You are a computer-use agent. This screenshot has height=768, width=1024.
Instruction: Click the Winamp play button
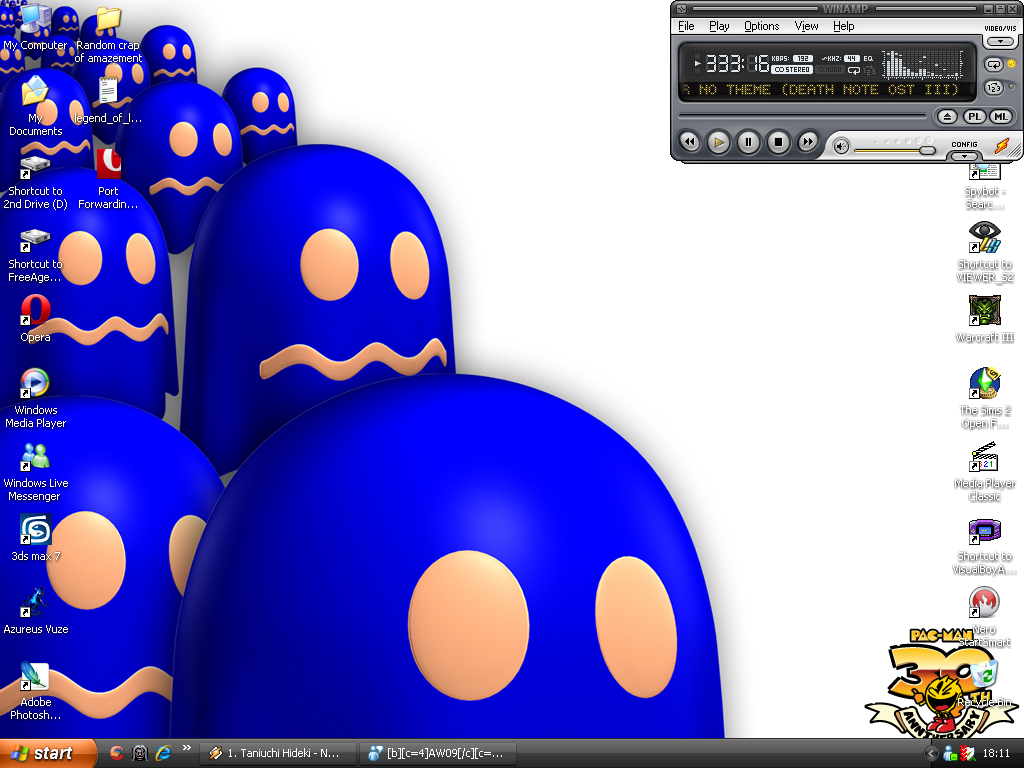pos(718,142)
